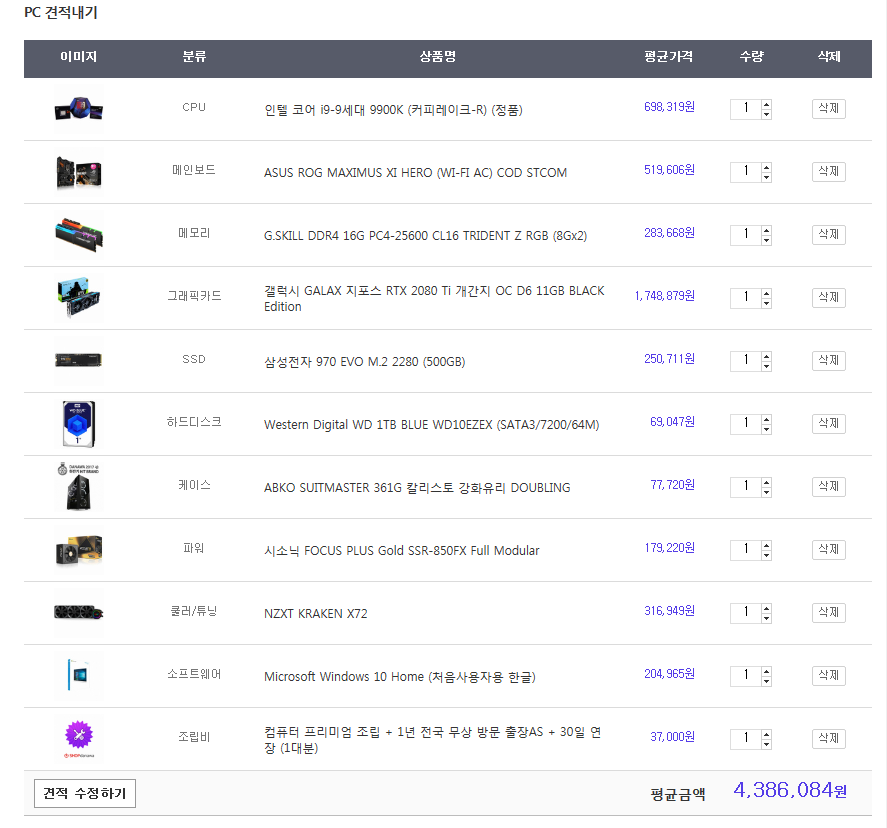Delete the SSD row
The image size is (887, 828).
coord(829,360)
